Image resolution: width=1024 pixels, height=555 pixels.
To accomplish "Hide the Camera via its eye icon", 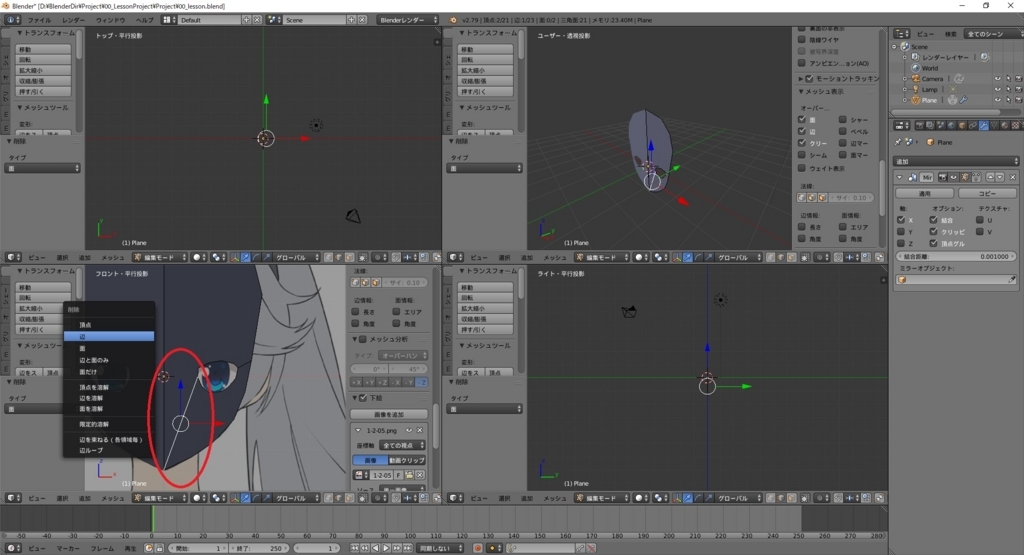I will pyautogui.click(x=997, y=79).
